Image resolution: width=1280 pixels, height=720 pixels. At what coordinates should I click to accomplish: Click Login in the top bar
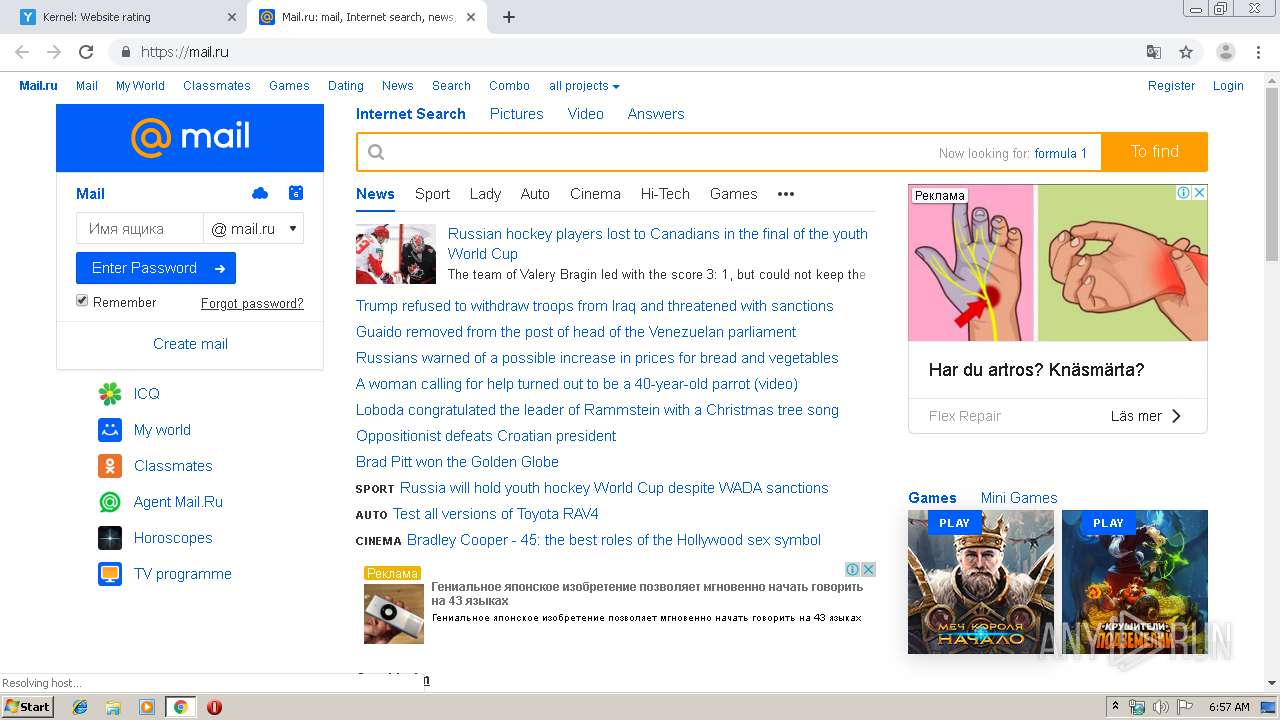click(1228, 86)
